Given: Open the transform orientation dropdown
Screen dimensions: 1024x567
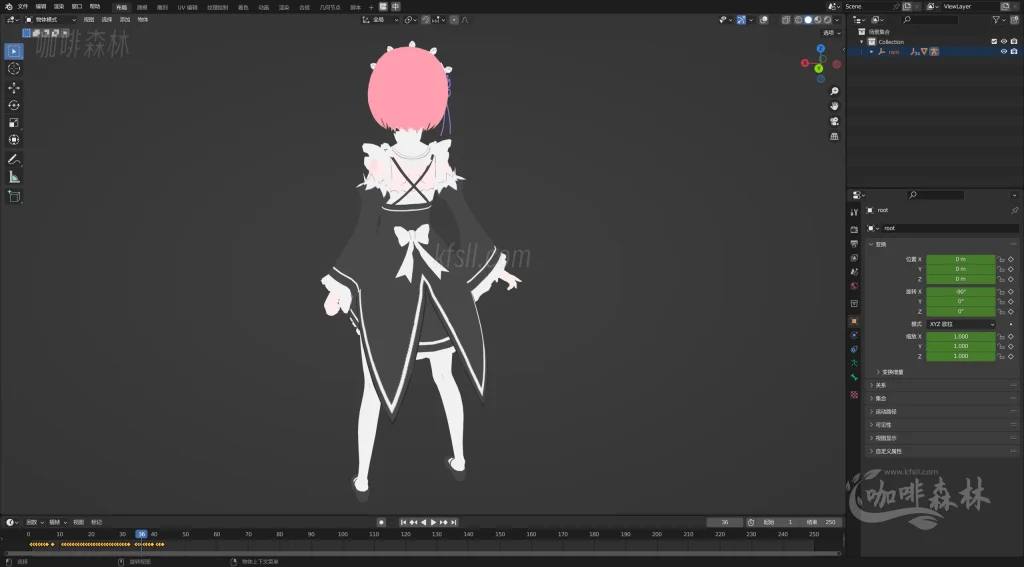Looking at the screenshot, I should [380, 20].
